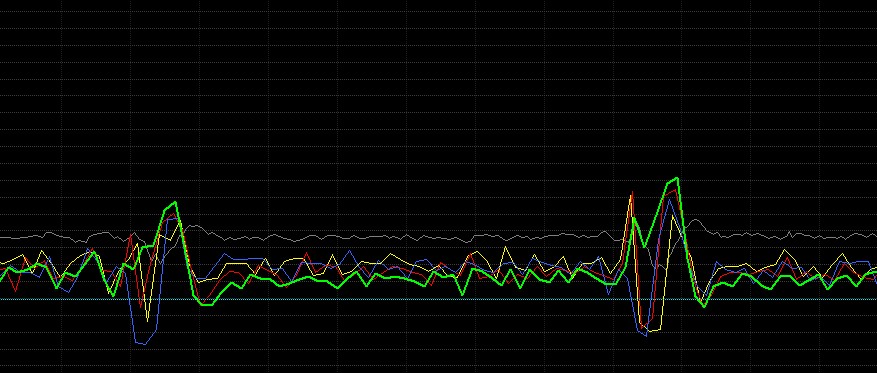Select blue line peak in right spike
Viewport: 877px width, 373px height.
(669, 199)
